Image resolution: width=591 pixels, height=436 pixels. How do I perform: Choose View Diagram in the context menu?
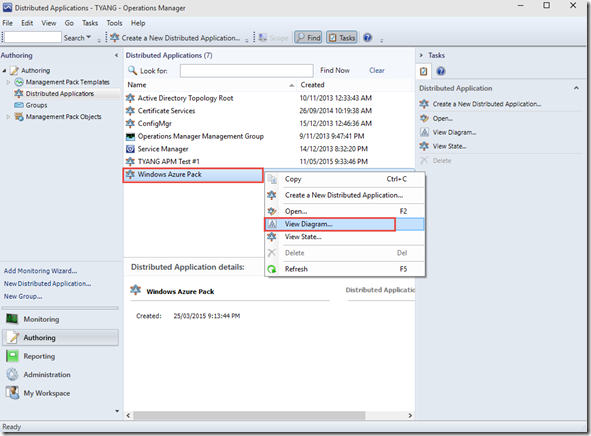coord(344,224)
